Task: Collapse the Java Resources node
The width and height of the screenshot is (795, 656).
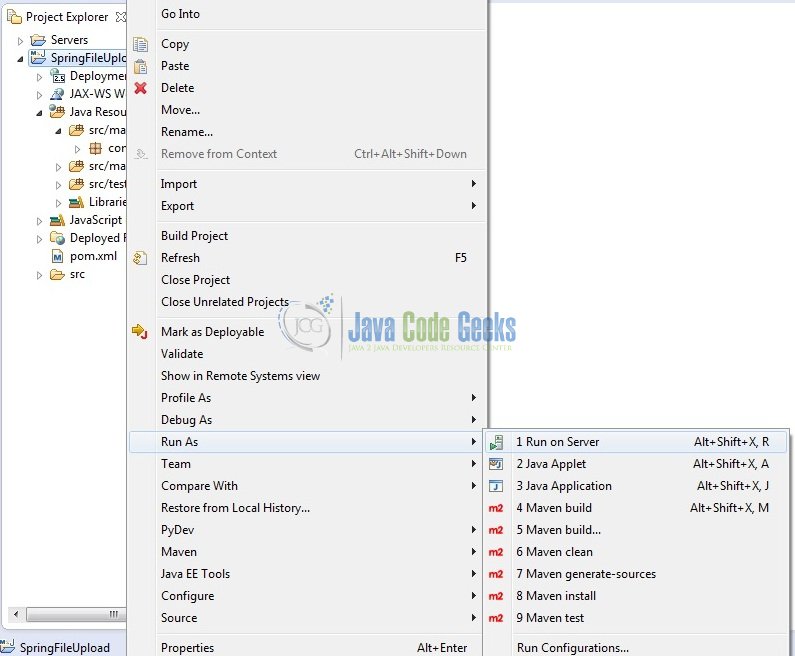Action: (40, 114)
